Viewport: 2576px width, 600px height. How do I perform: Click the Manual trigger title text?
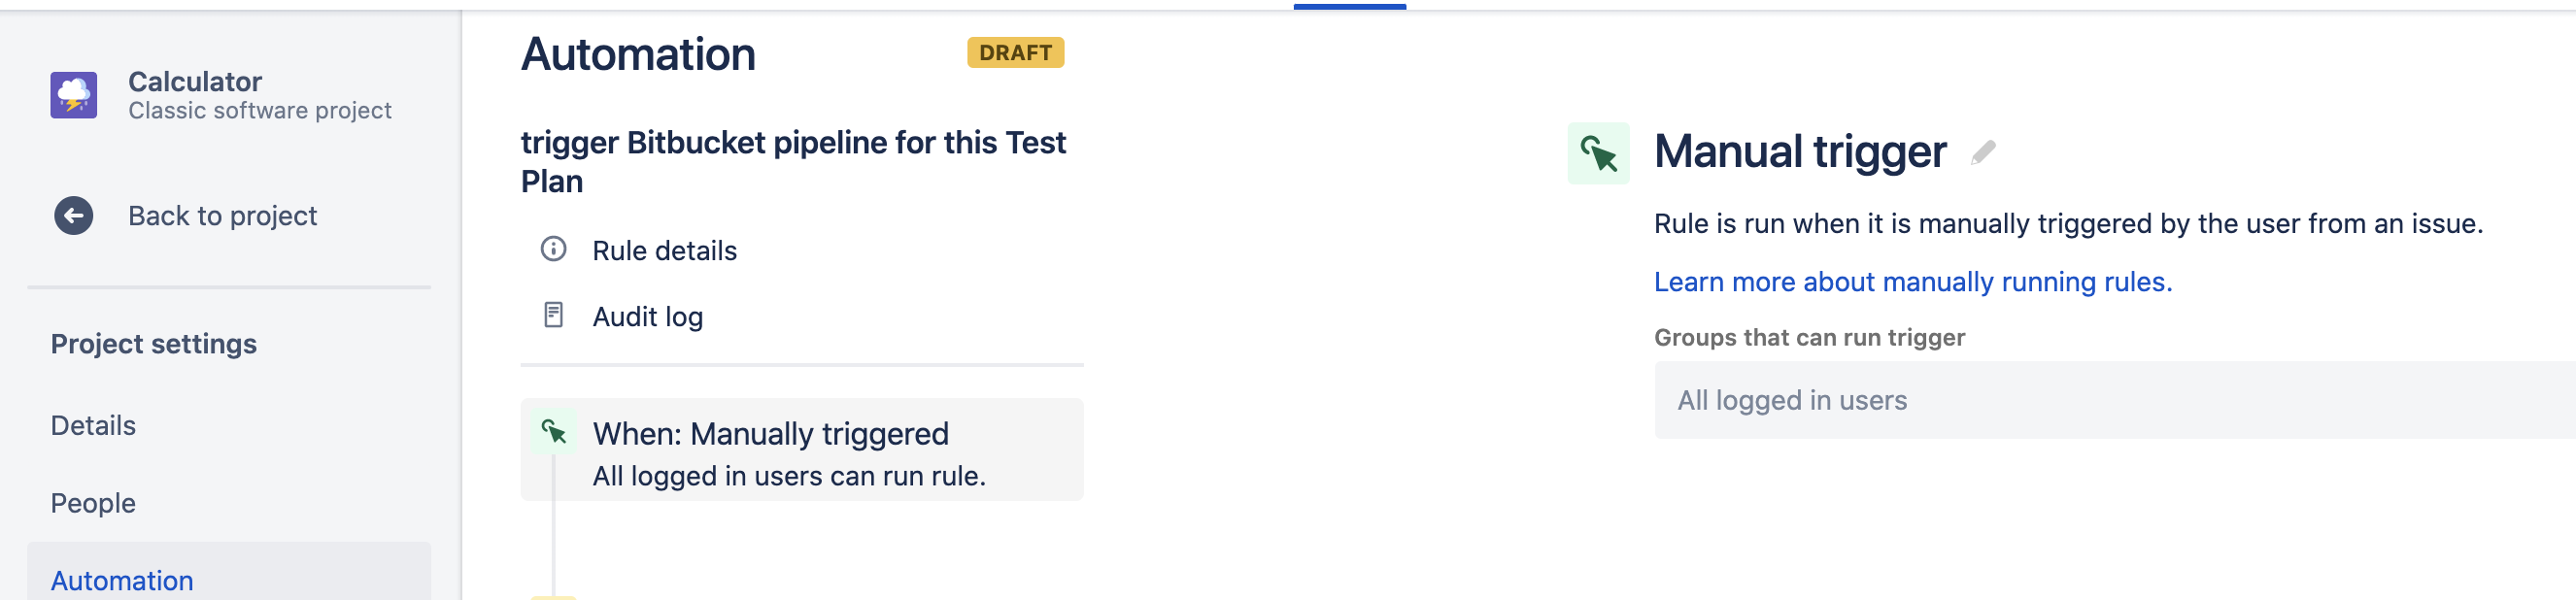tap(1799, 152)
